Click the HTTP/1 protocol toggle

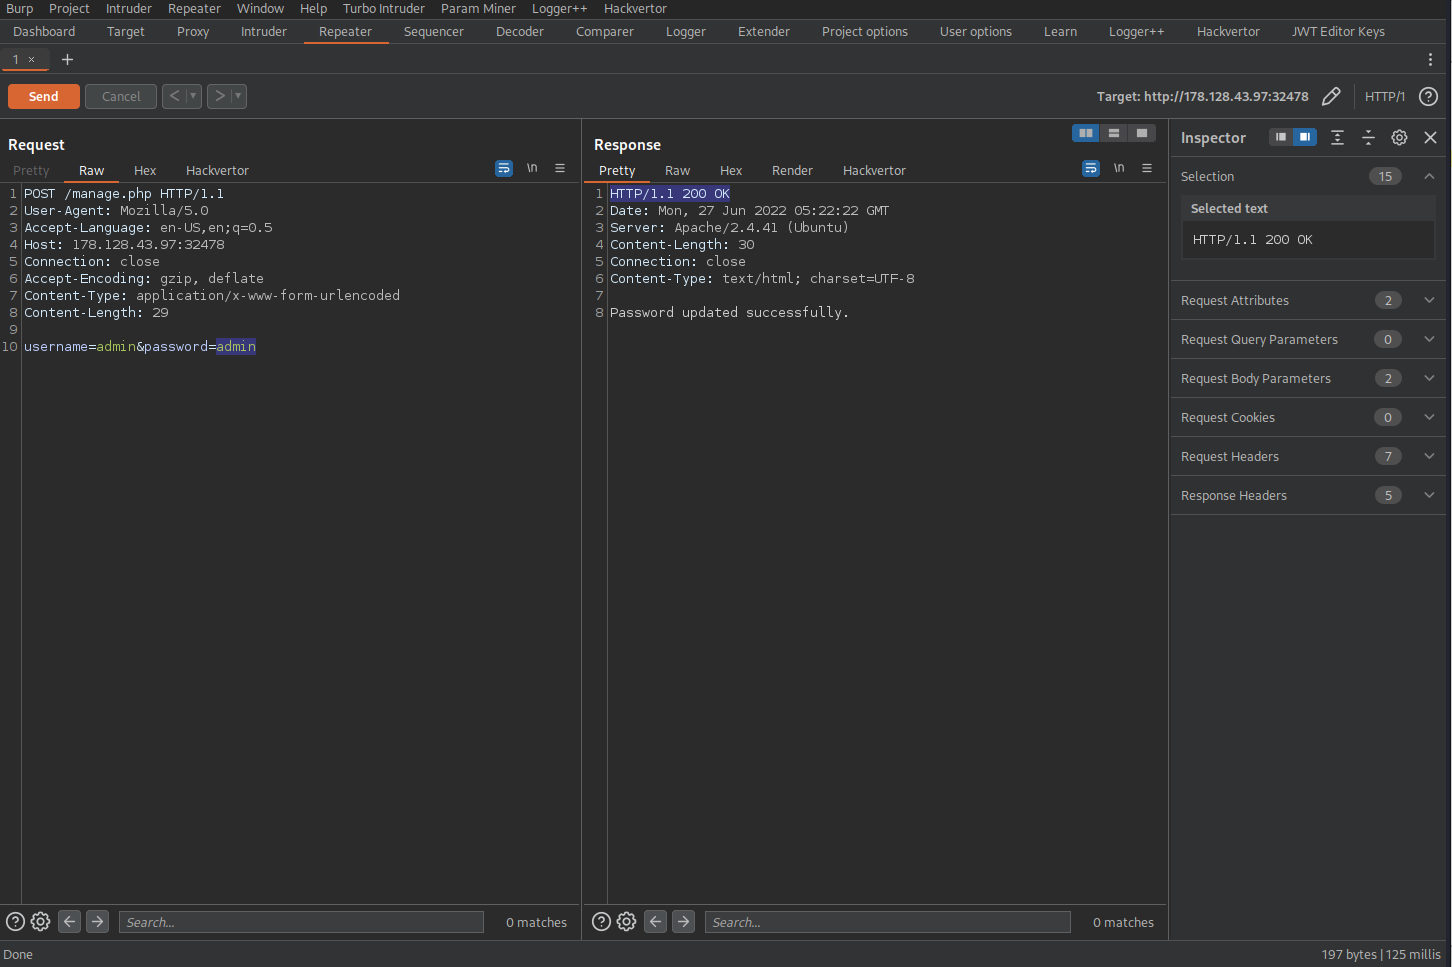click(x=1385, y=96)
